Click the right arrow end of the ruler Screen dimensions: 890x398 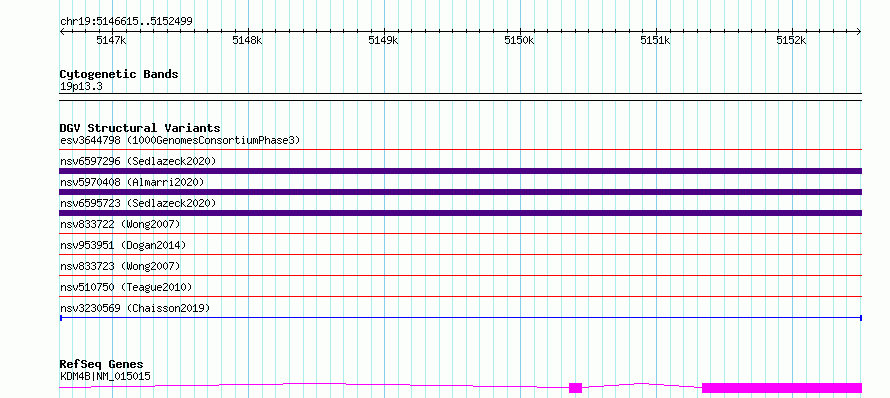click(859, 32)
